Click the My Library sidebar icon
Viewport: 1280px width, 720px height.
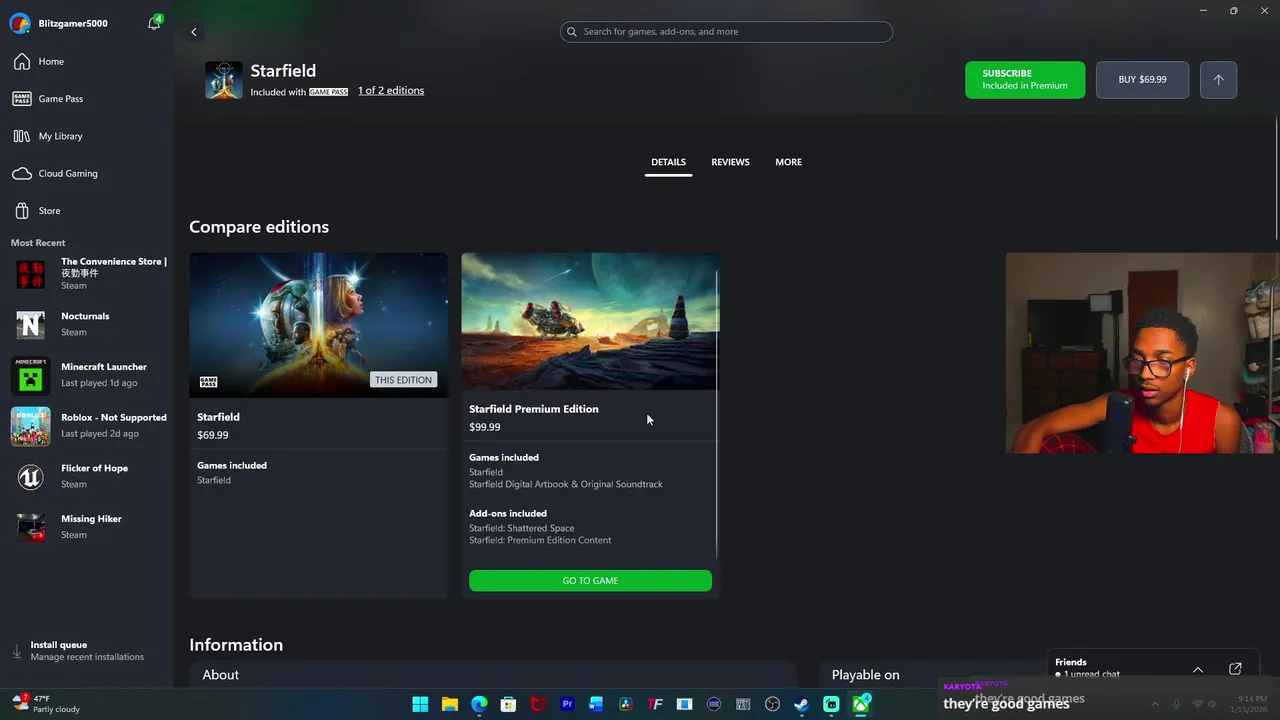22,136
